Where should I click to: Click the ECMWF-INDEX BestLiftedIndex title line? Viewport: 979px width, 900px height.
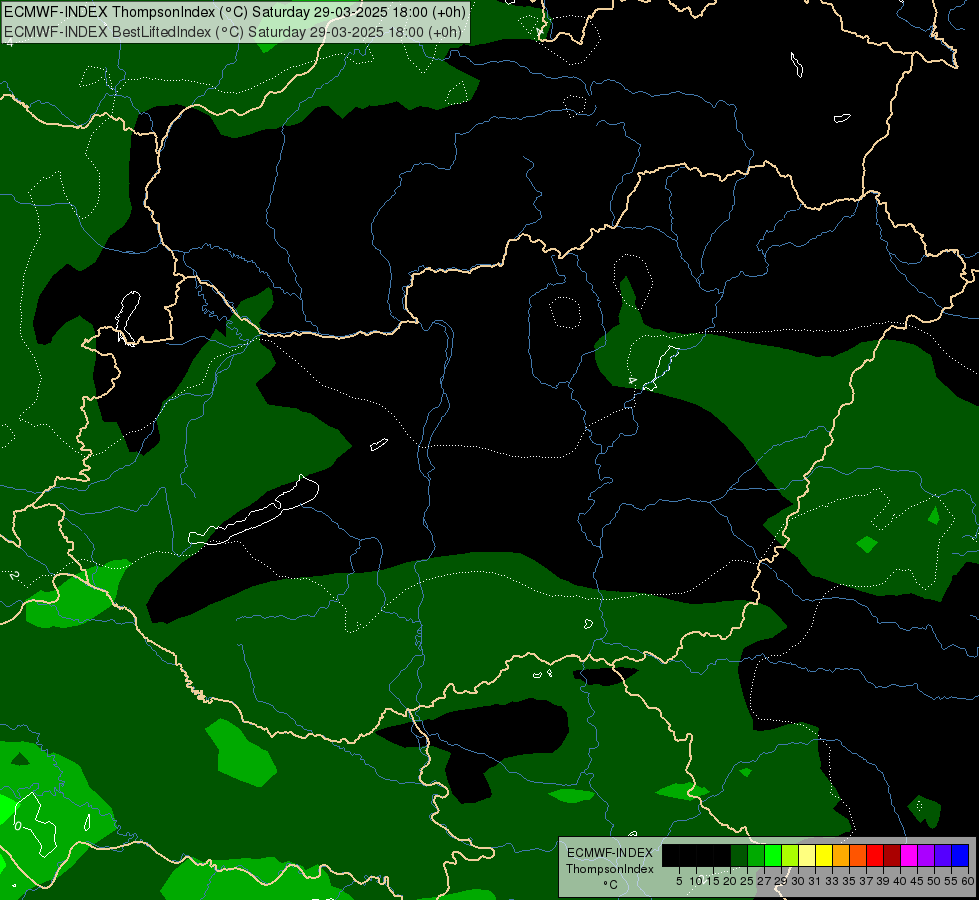click(x=233, y=32)
